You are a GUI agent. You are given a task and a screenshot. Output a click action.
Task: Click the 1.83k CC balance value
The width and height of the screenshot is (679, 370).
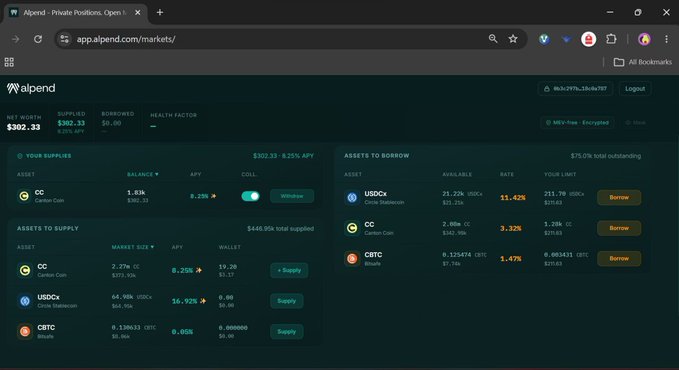coord(136,192)
